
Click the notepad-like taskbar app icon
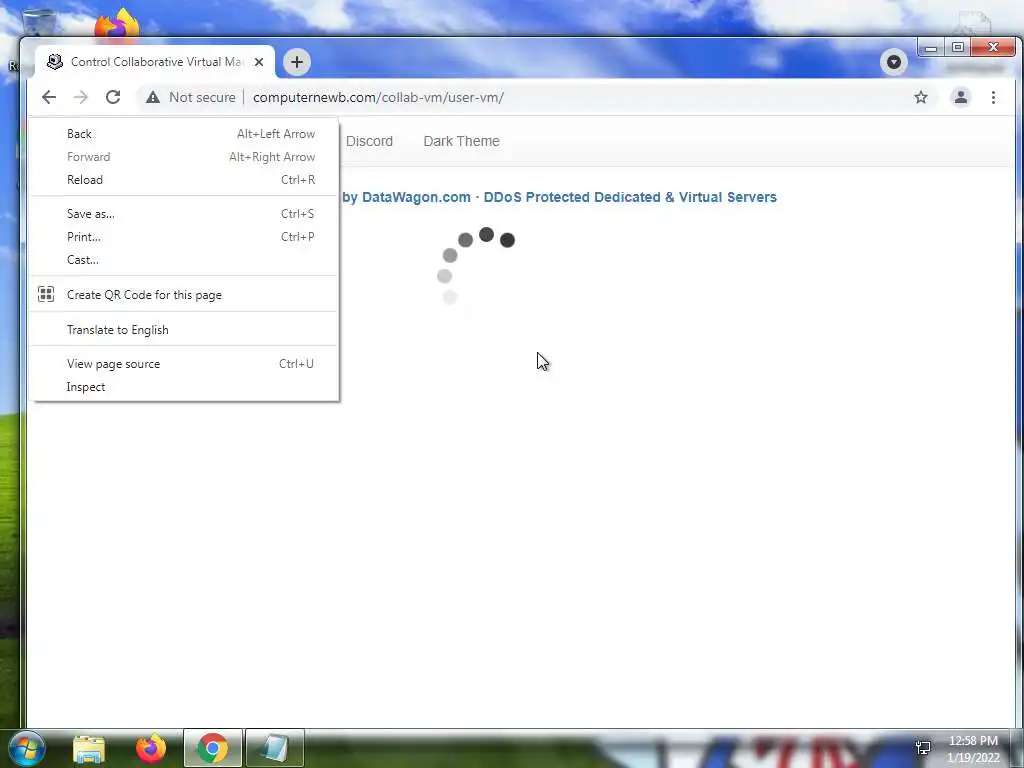pos(275,748)
